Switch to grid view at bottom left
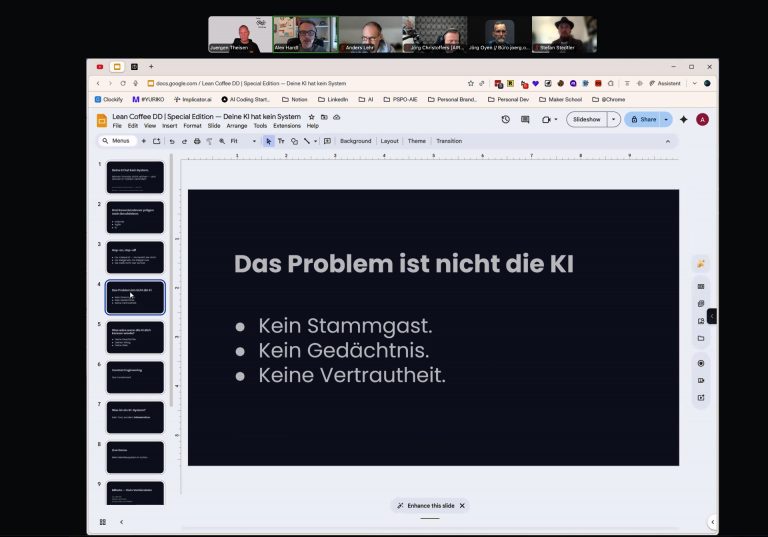The image size is (768, 537). coord(102,522)
